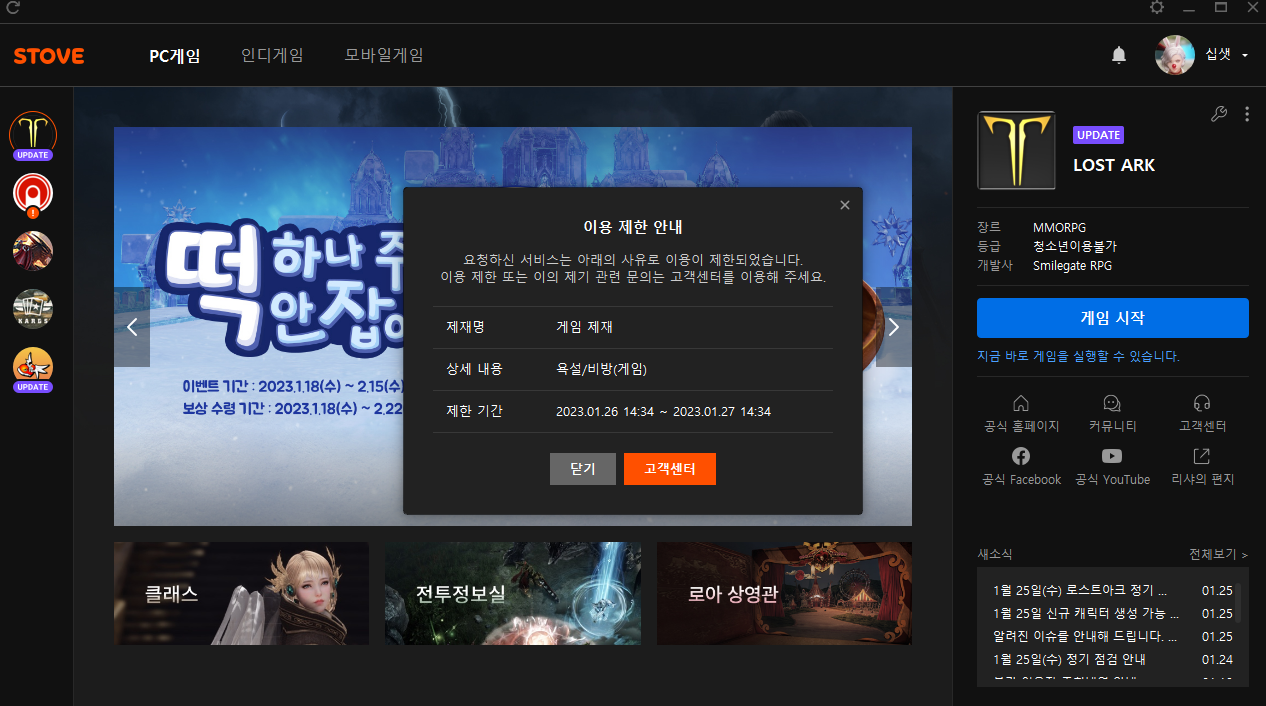The width and height of the screenshot is (1266, 706).
Task: Click the news list scrollbar
Action: pos(1239,603)
